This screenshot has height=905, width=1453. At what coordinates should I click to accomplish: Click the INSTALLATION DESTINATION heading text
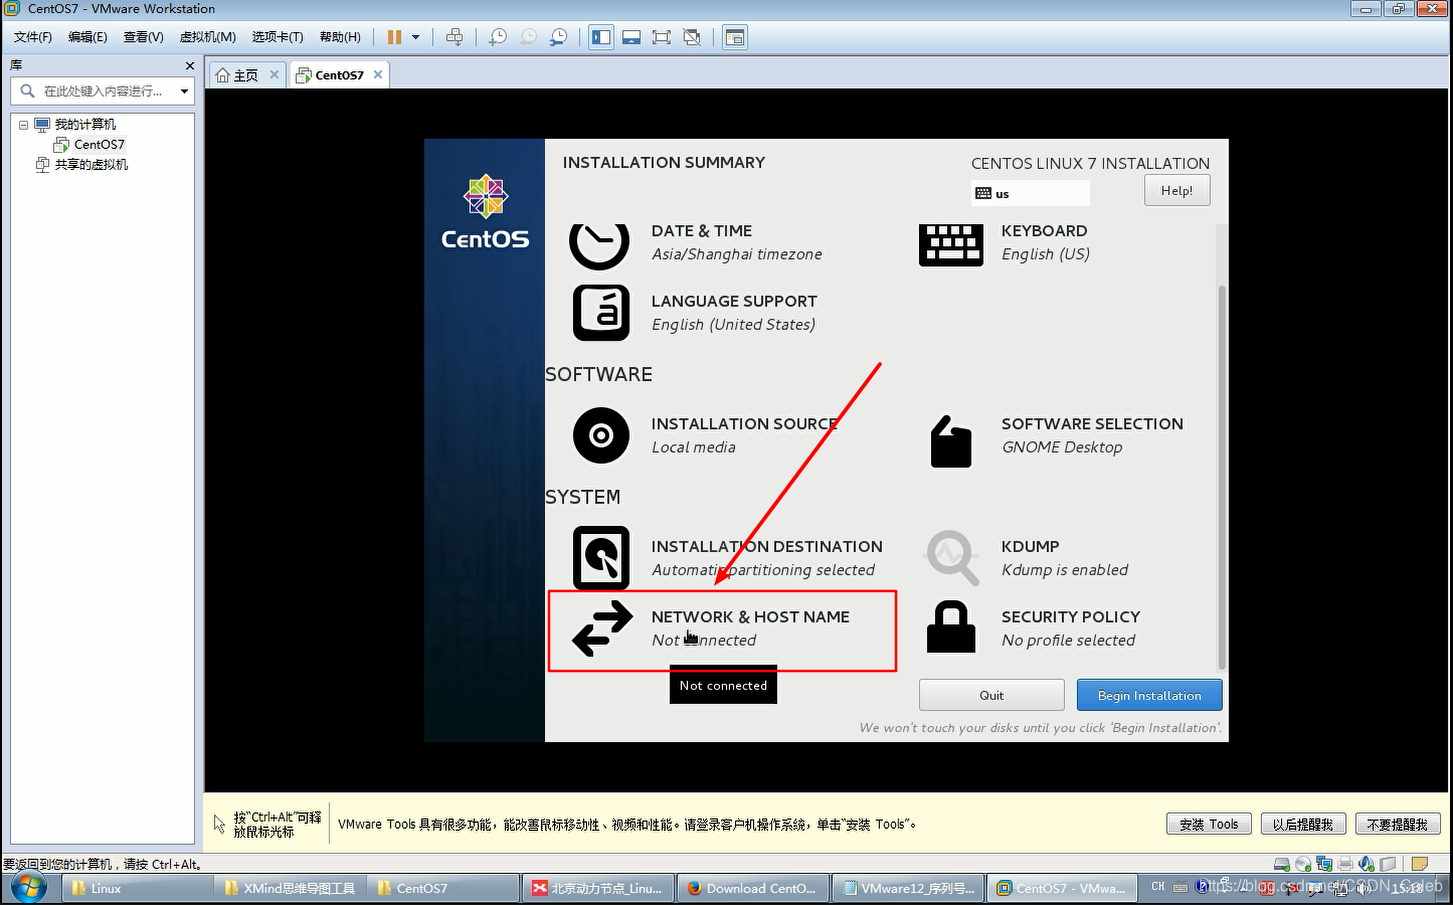coord(767,547)
